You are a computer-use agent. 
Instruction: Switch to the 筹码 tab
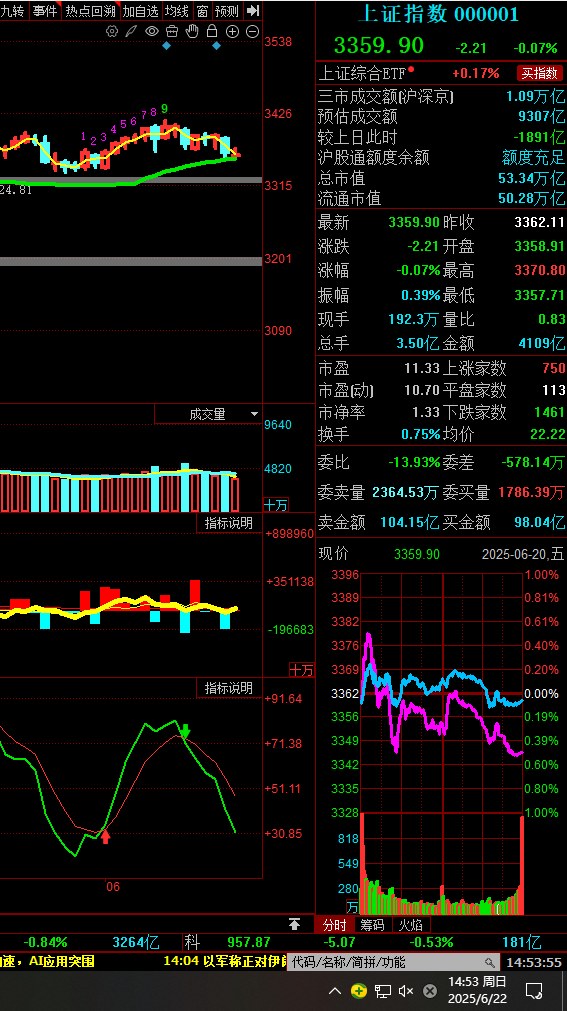coord(372,925)
